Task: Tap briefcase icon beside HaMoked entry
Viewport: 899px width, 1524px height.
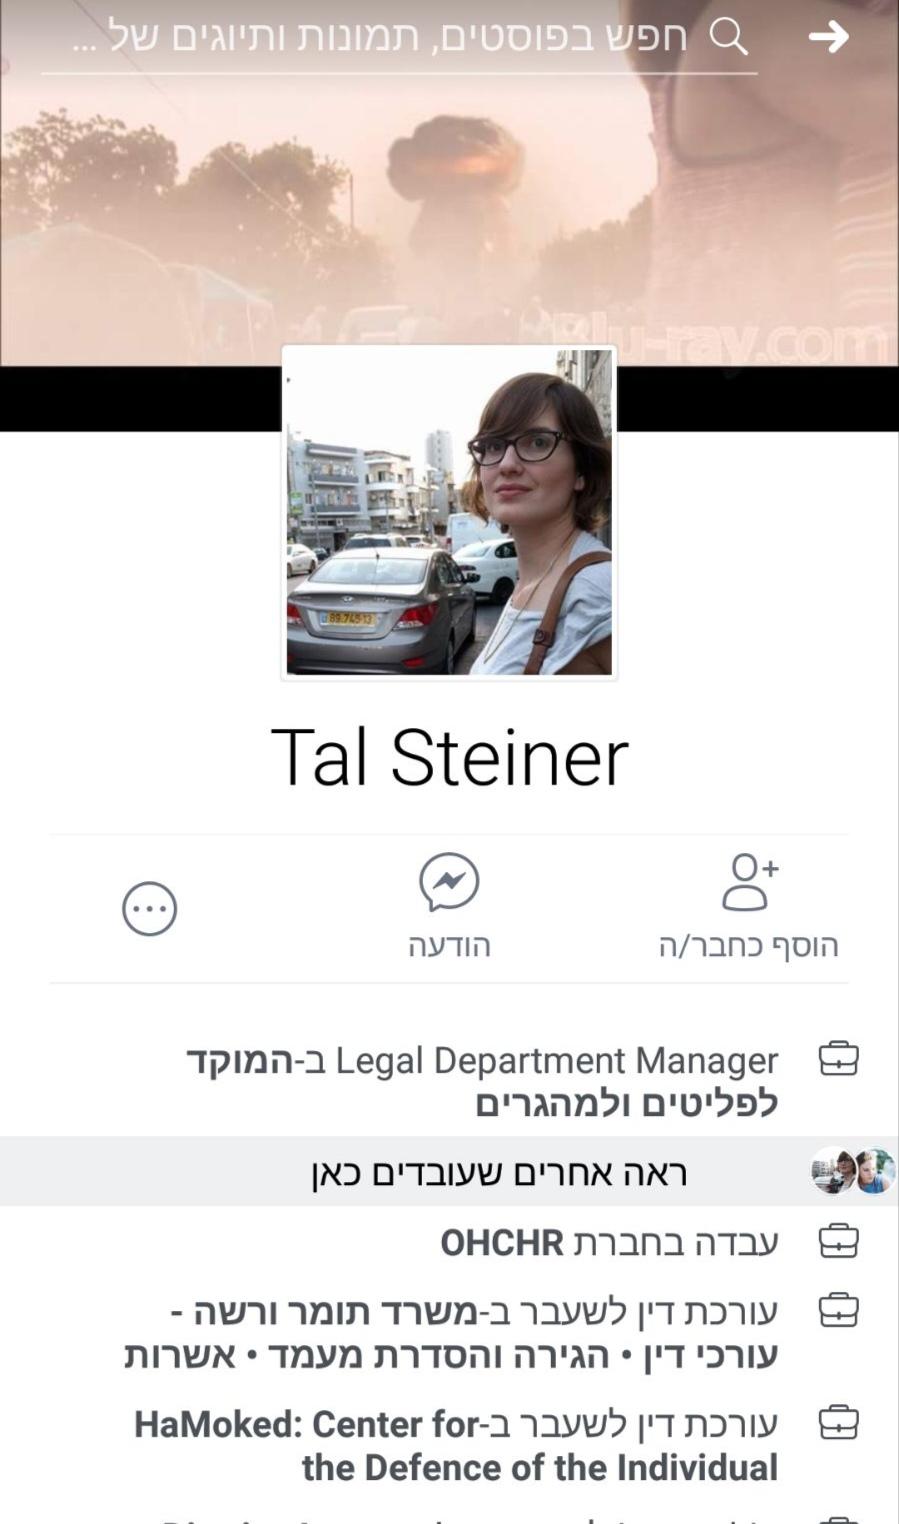Action: (x=839, y=1422)
